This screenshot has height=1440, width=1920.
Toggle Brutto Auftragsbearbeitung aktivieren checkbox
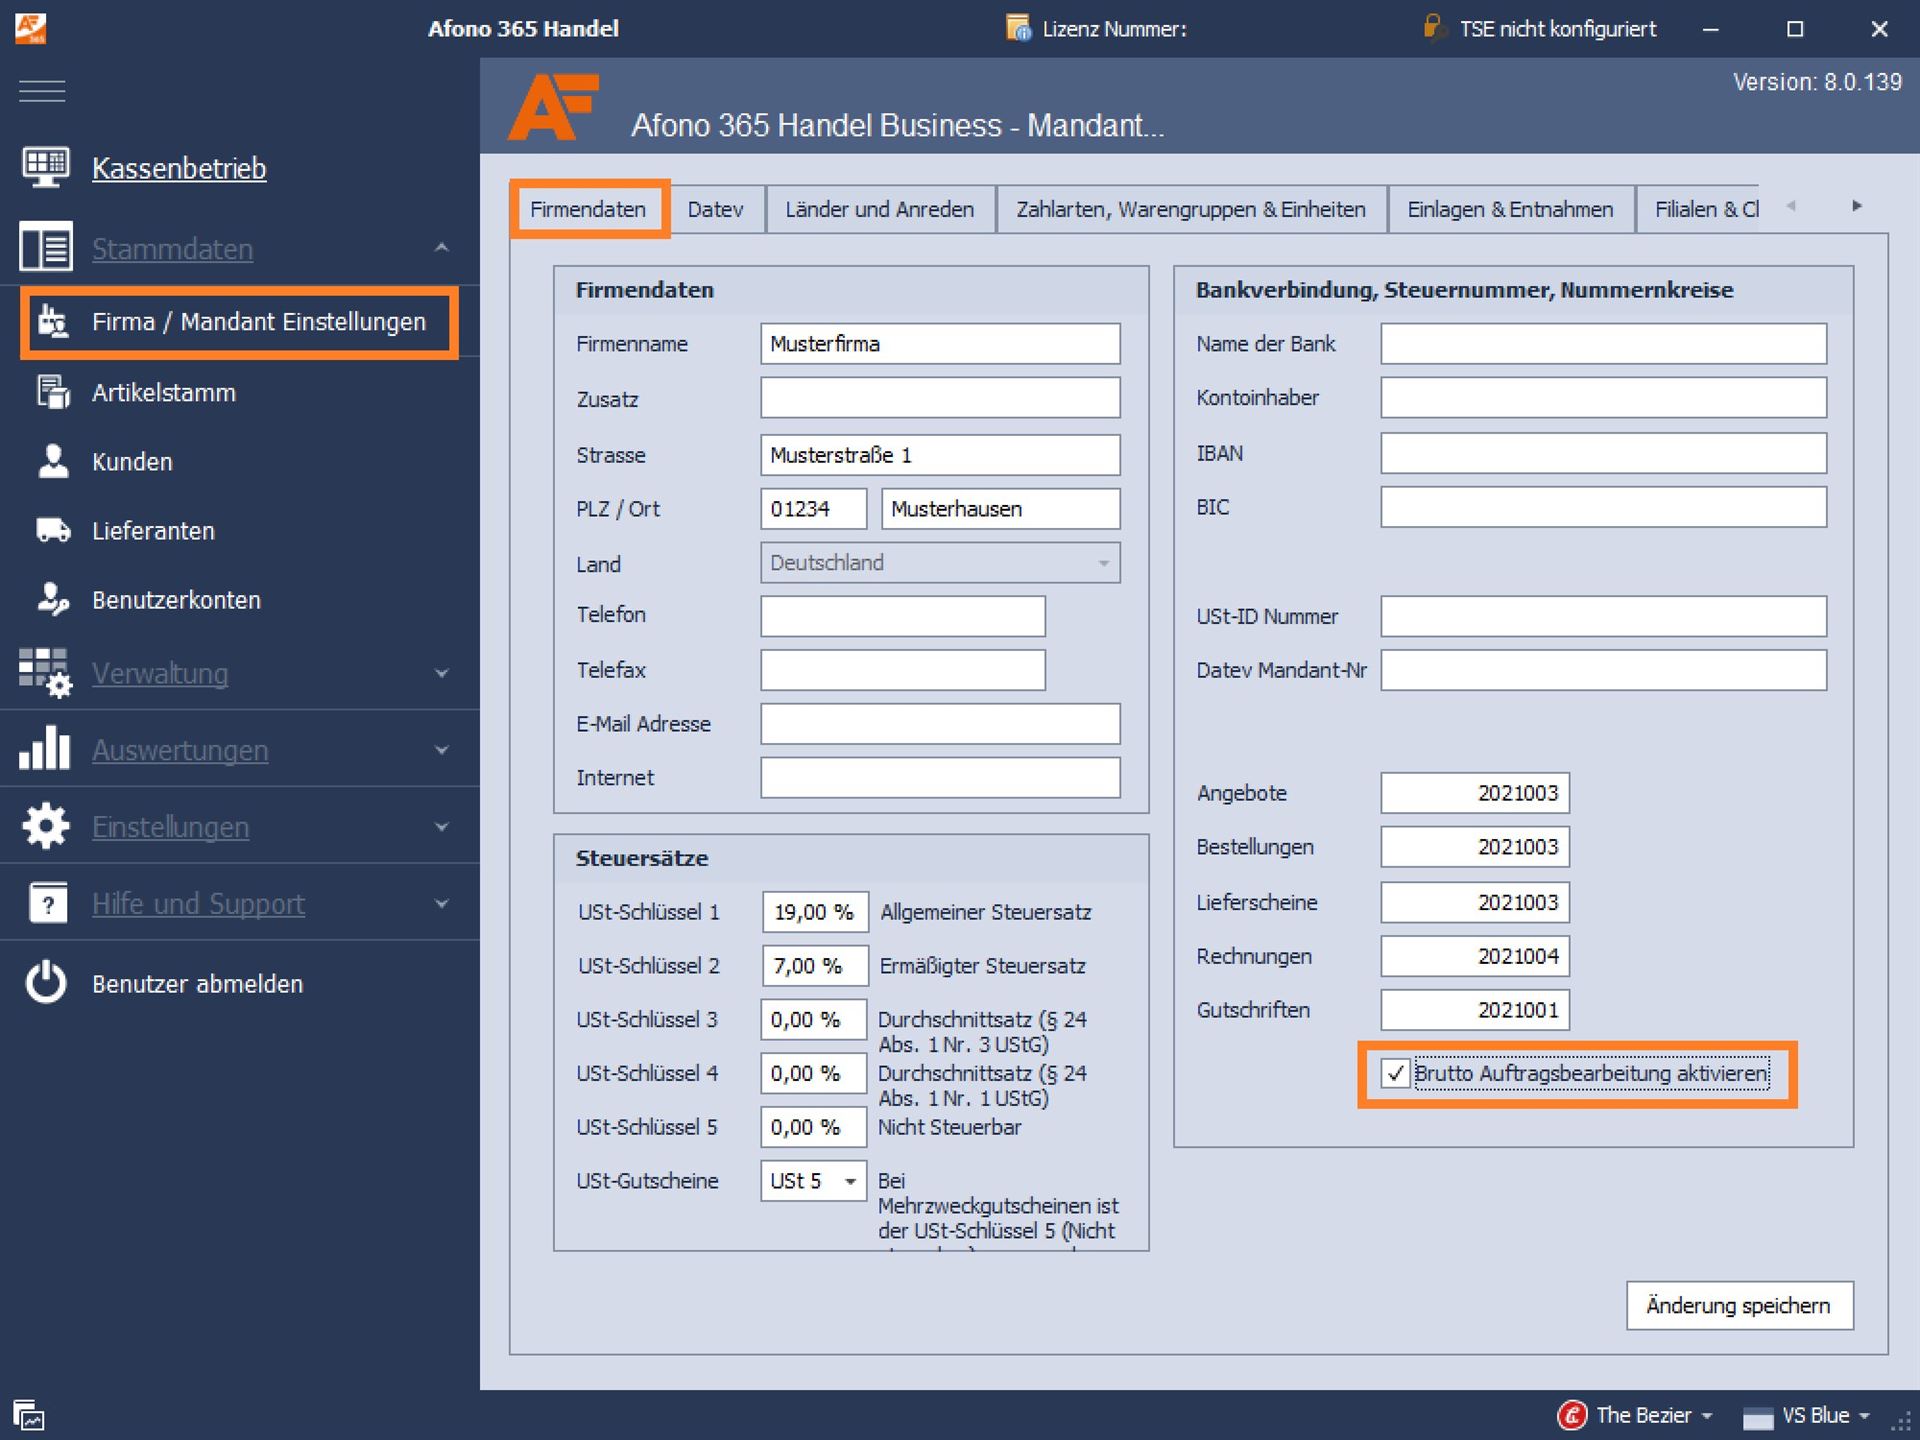[1395, 1074]
